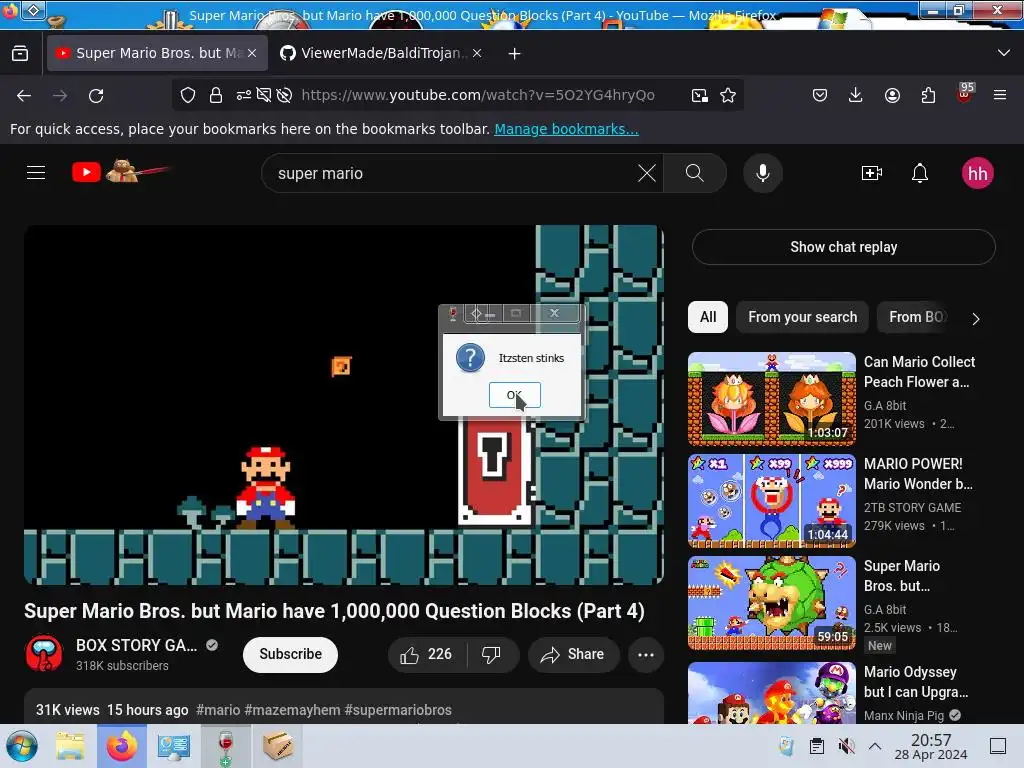Image resolution: width=1024 pixels, height=768 pixels.
Task: Bookmark this page with the star icon
Action: pos(728,95)
